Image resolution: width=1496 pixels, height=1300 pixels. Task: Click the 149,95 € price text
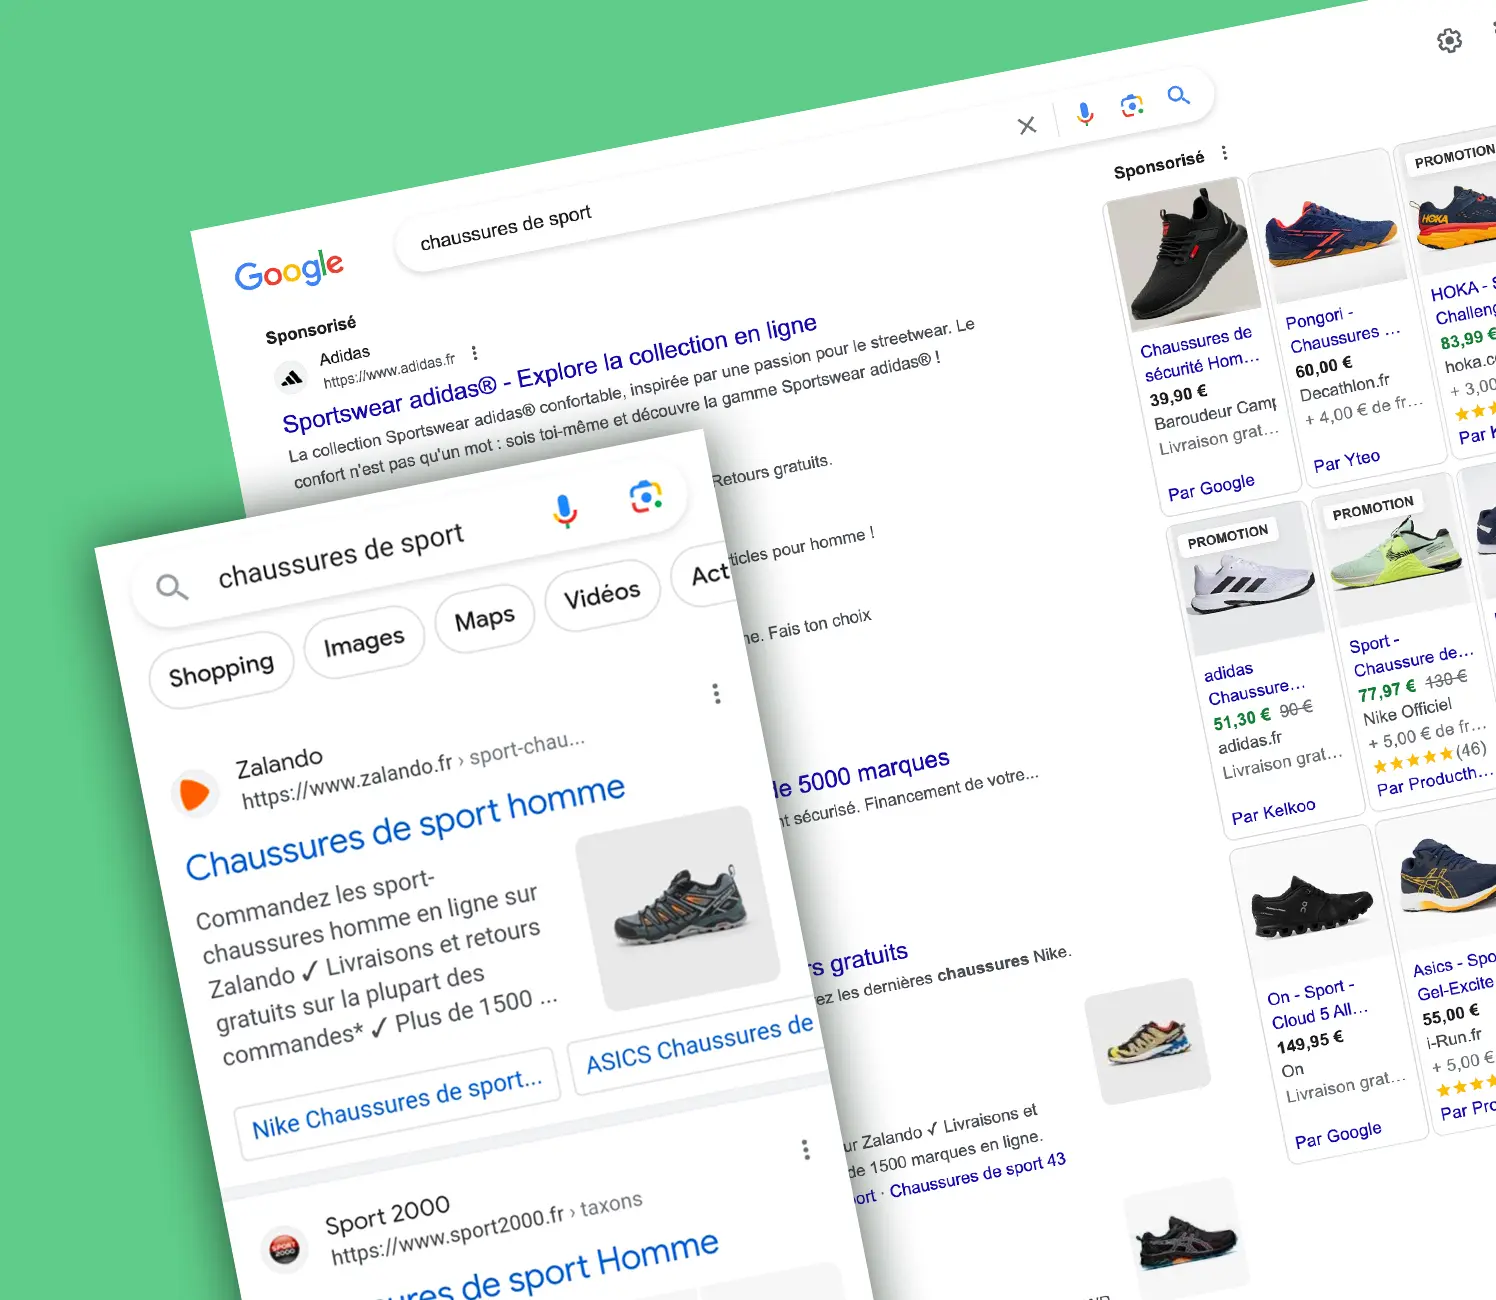(1310, 1042)
